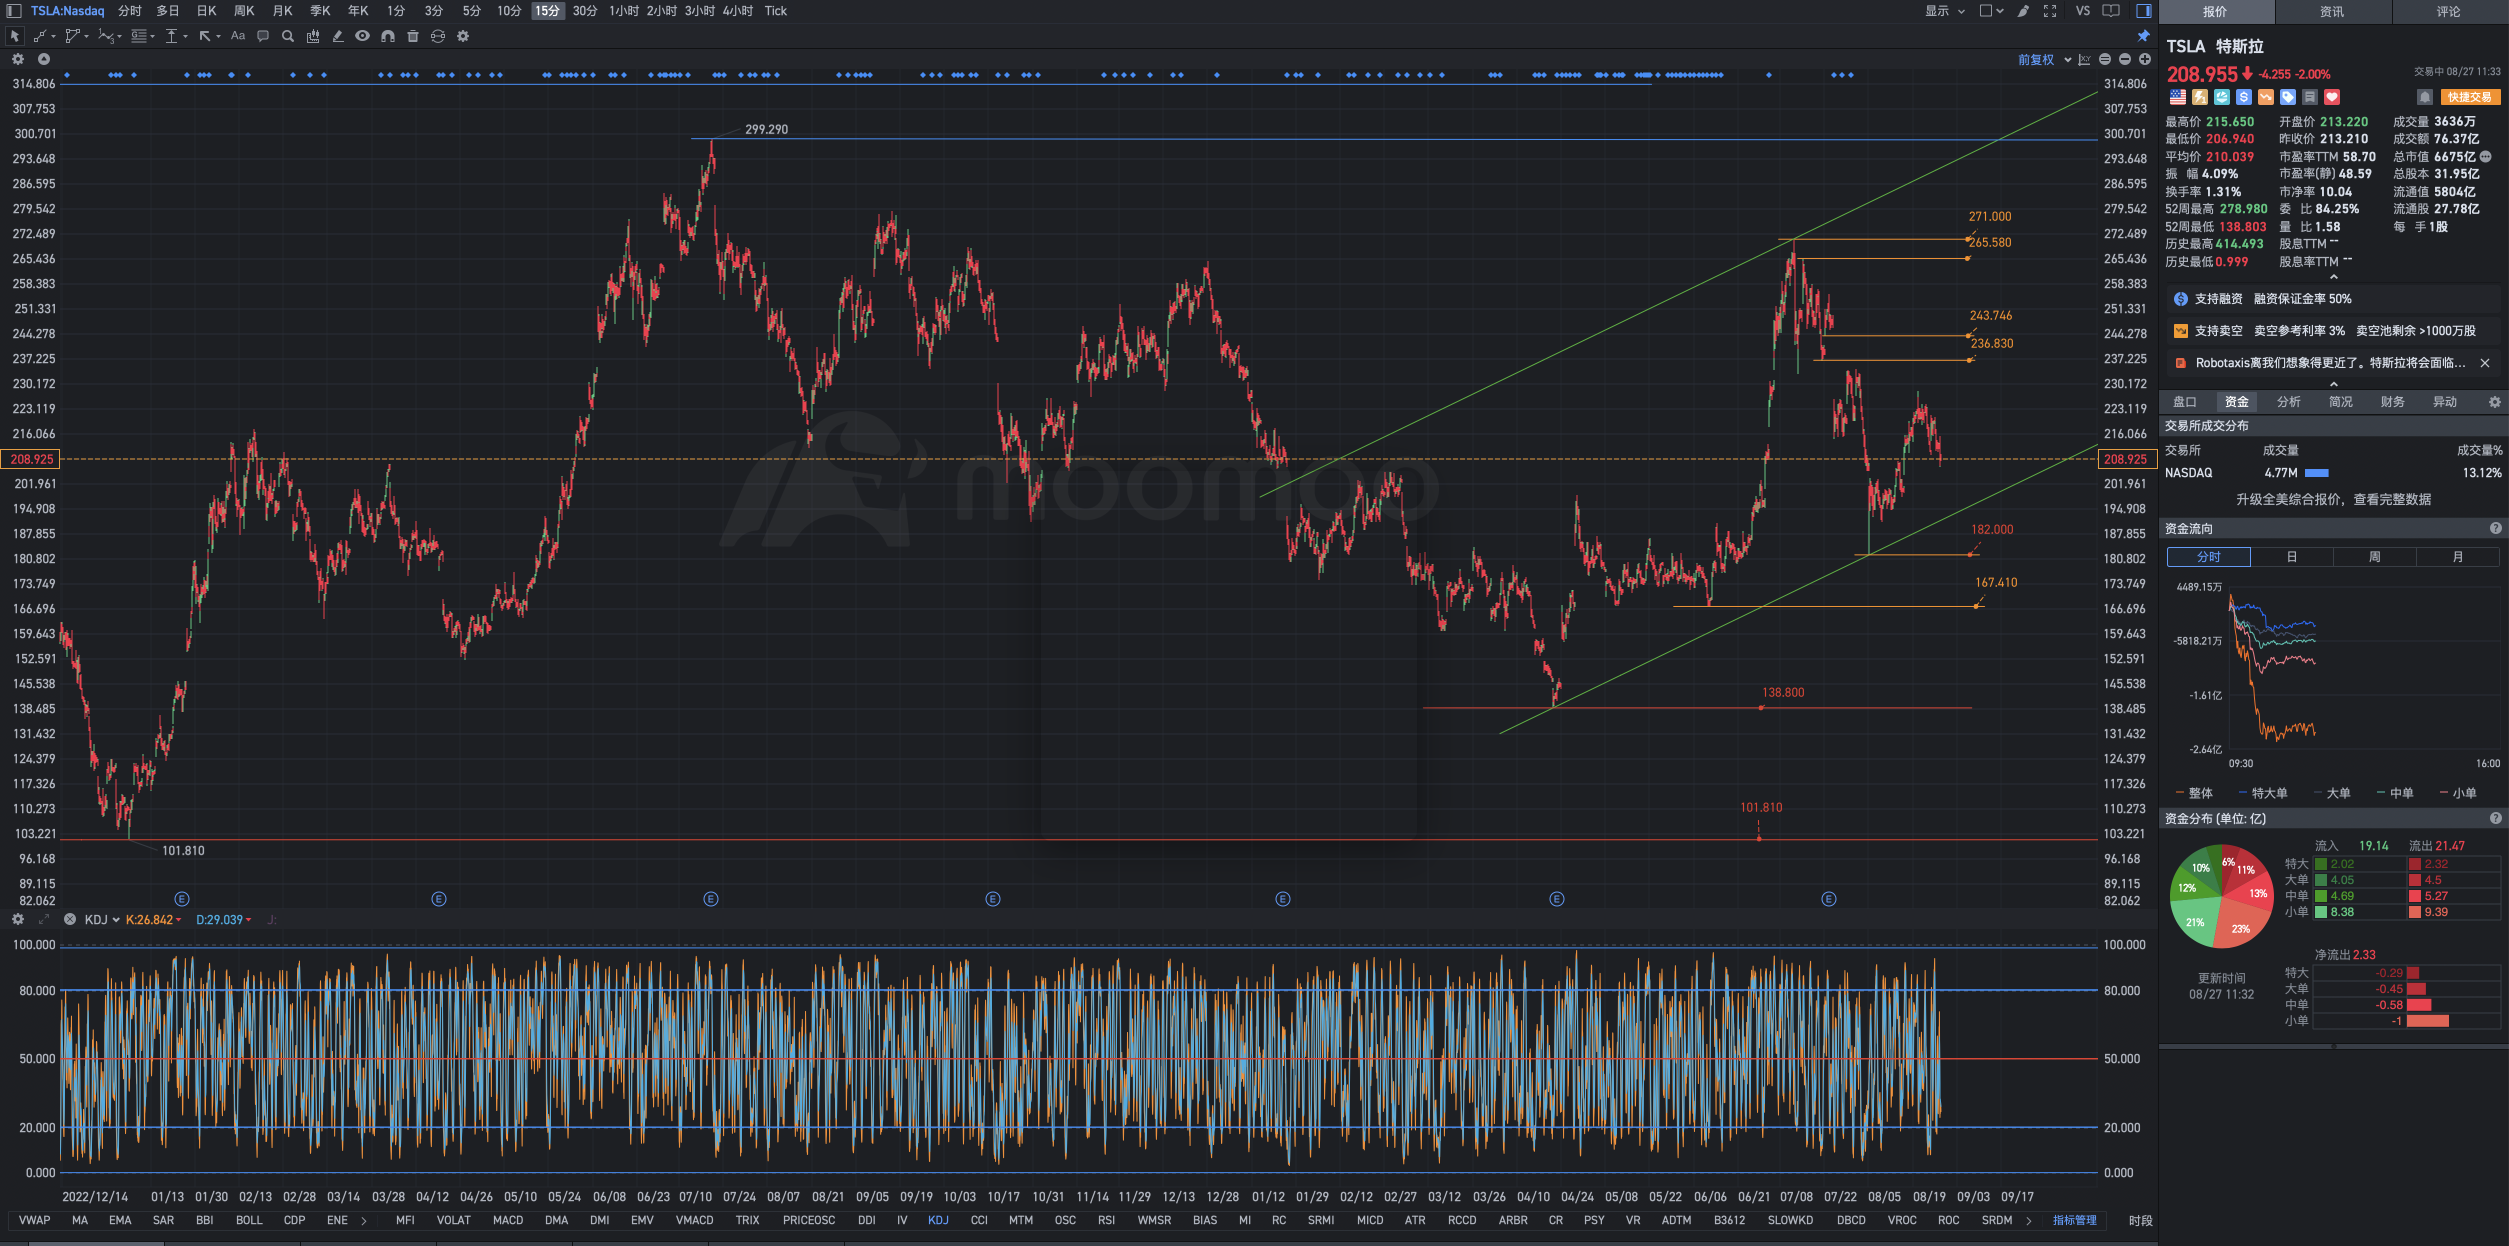2509x1246 pixels.
Task: Open the 显示 display dropdown
Action: pos(1945,11)
